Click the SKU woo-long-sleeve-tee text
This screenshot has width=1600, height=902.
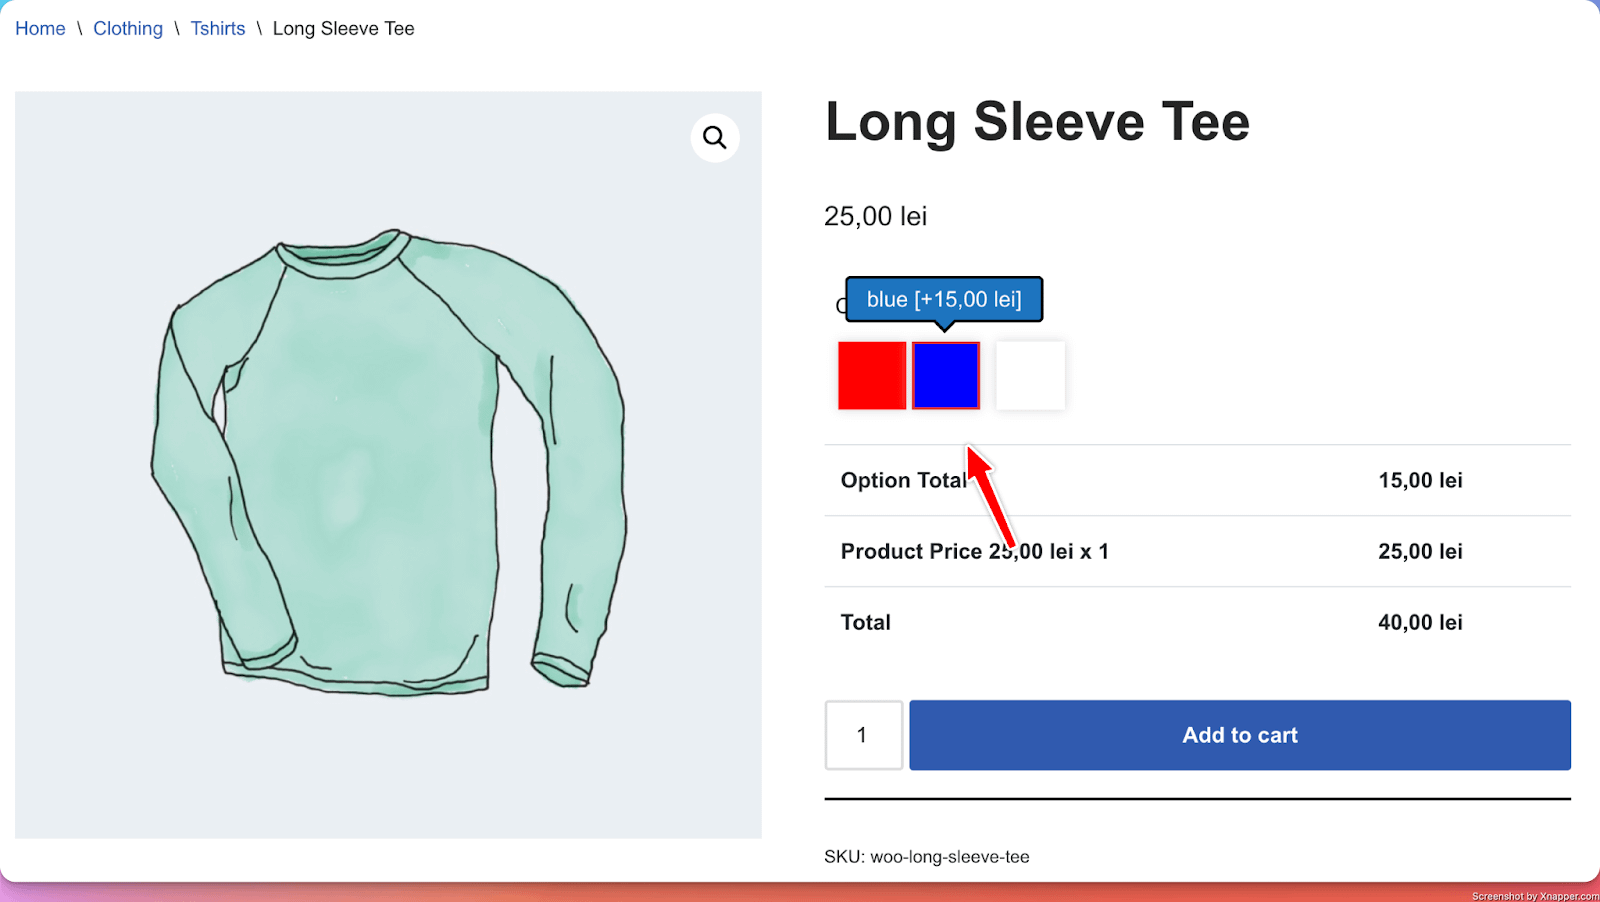(926, 857)
